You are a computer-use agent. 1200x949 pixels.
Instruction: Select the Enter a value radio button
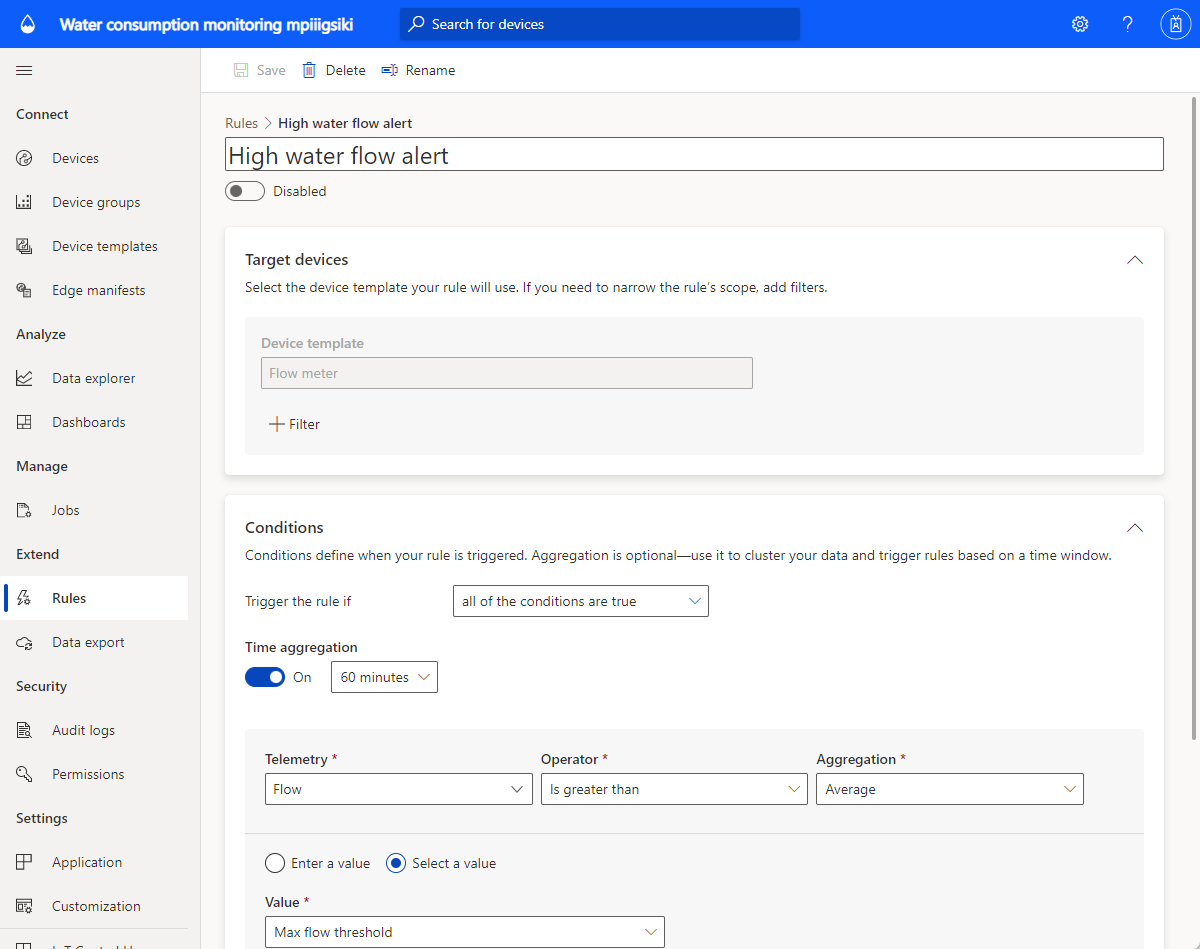click(275, 863)
